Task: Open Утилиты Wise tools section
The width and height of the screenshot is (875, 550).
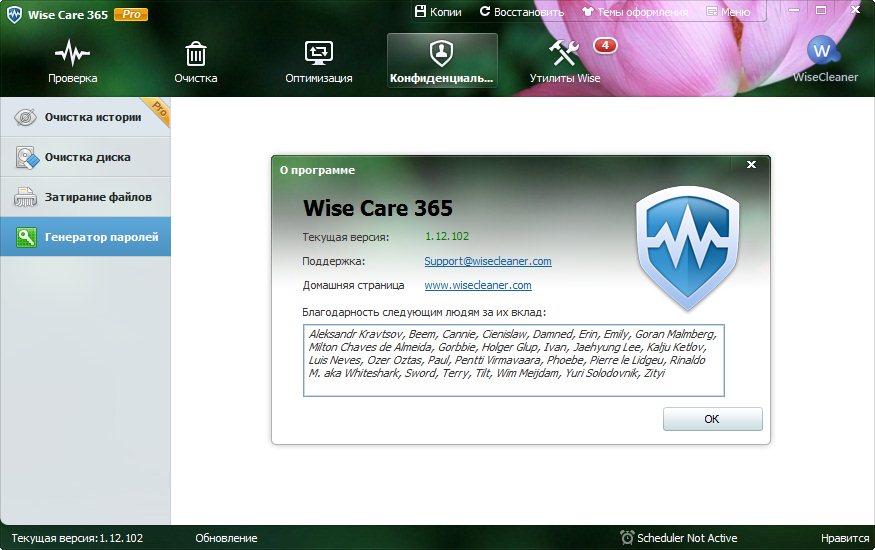Action: [x=565, y=61]
